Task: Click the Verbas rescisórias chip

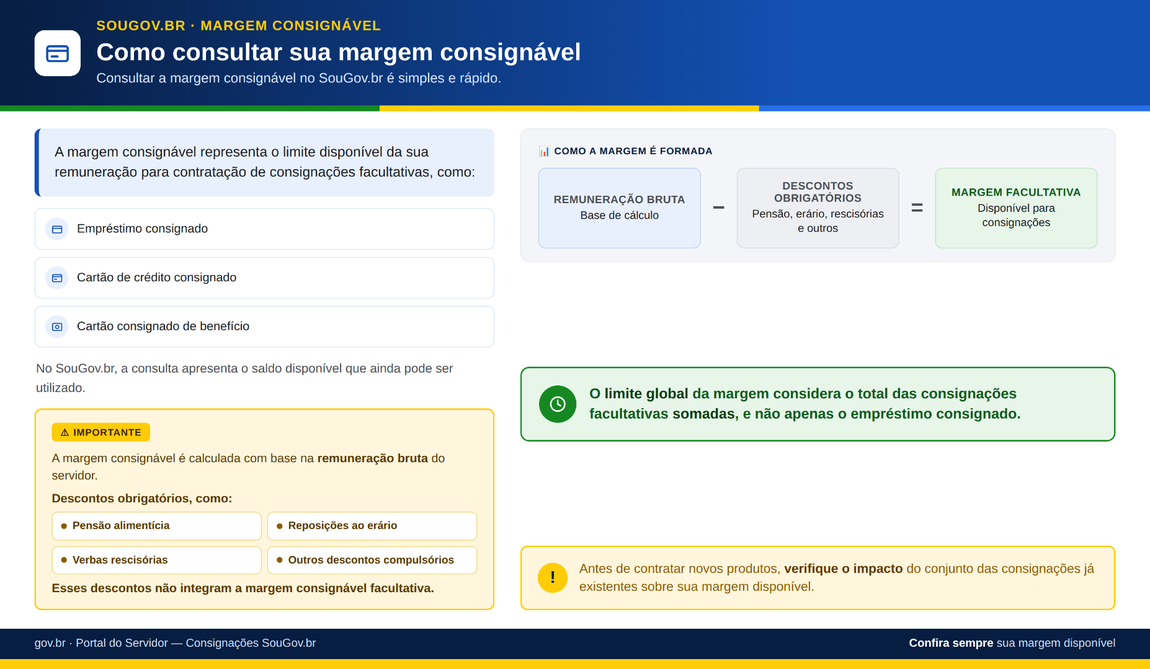Action: tap(156, 560)
